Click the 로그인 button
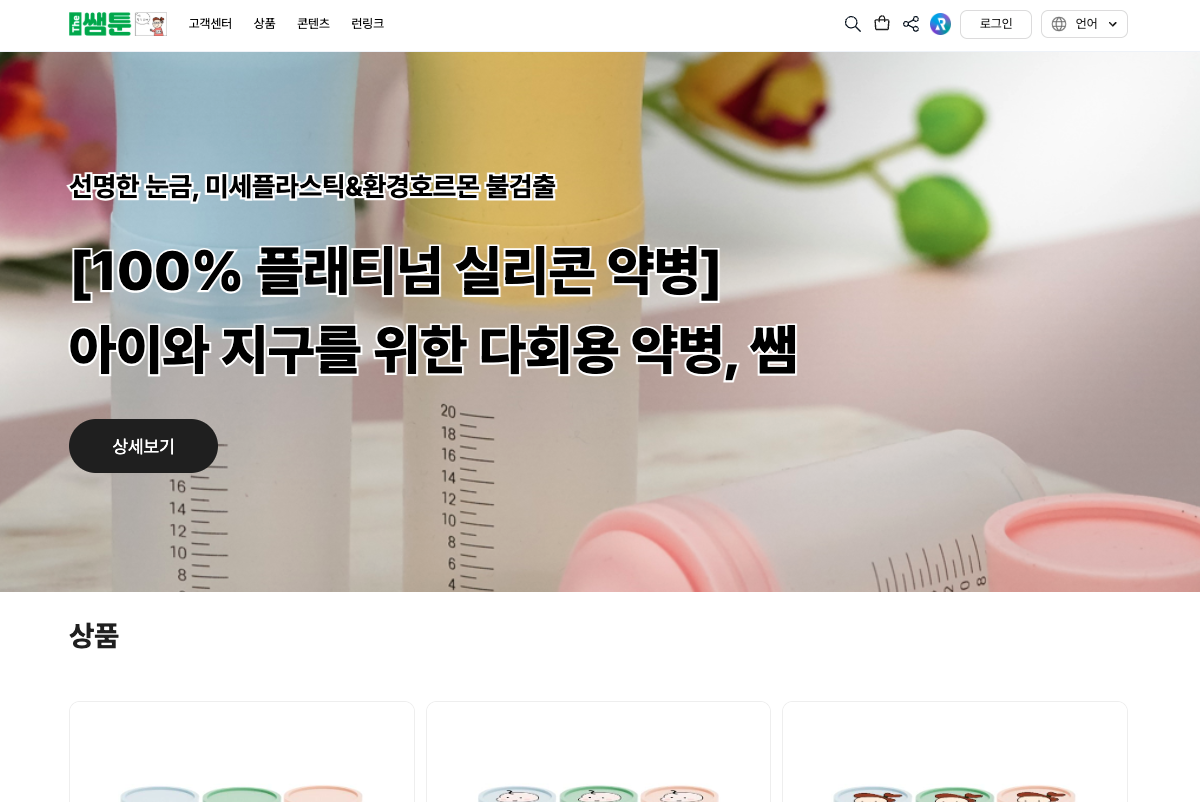Viewport: 1200px width, 802px height. [x=996, y=24]
